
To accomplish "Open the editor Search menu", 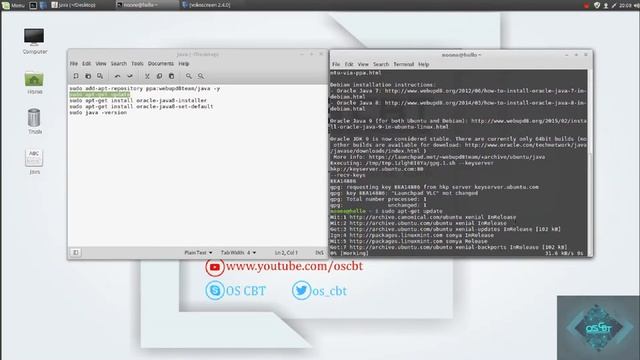I will click(119, 64).
